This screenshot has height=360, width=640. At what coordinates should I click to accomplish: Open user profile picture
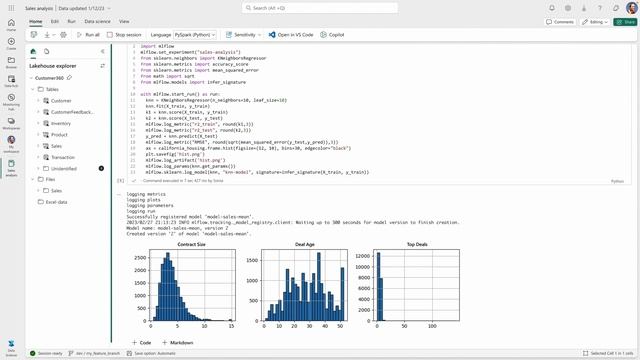coord(631,8)
